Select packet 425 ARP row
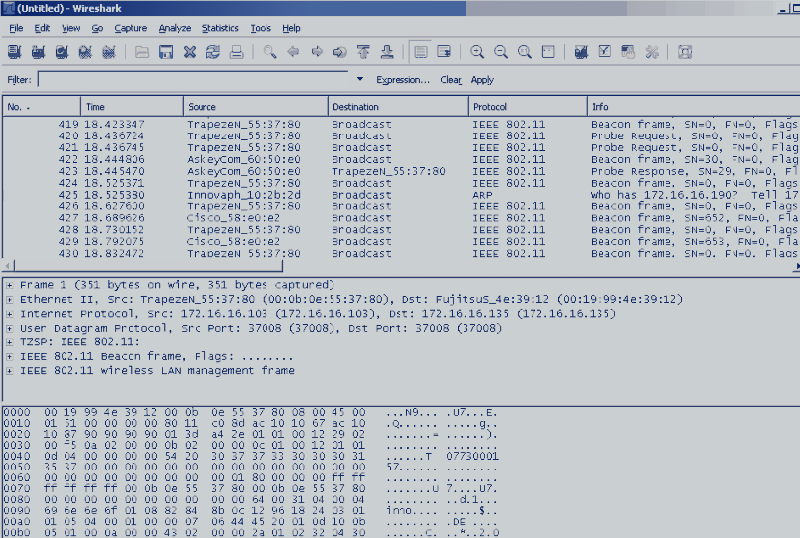800x538 pixels. click(401, 195)
